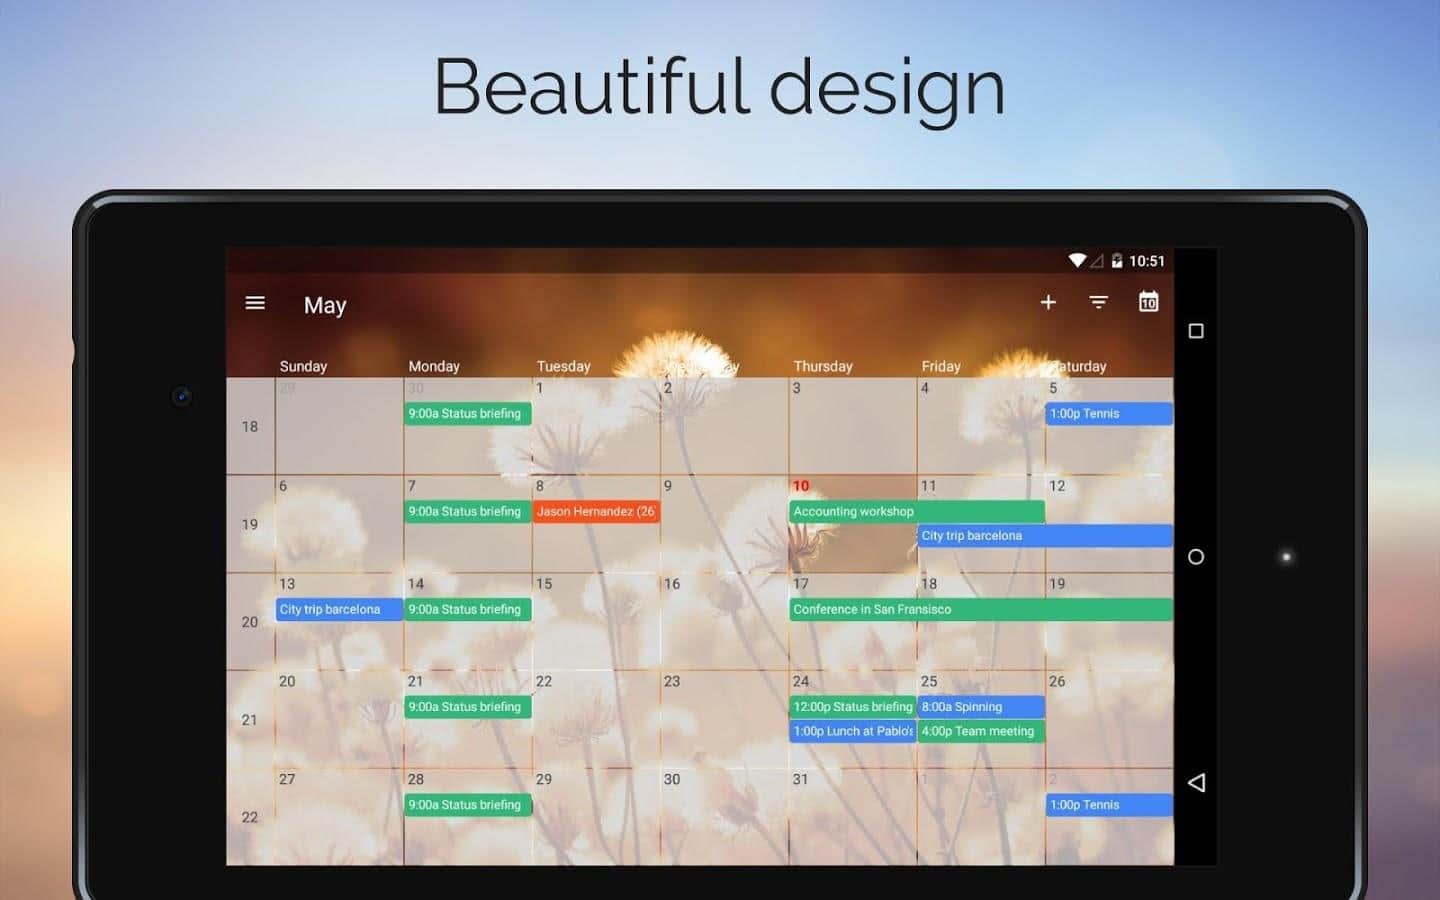
Task: Open the Accounting workshop event
Action: [916, 511]
